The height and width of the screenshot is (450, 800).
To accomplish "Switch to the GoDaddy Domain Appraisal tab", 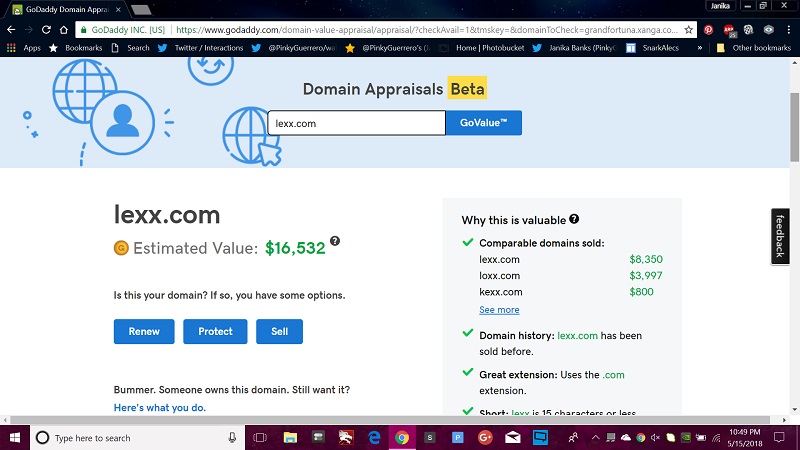I will [66, 9].
